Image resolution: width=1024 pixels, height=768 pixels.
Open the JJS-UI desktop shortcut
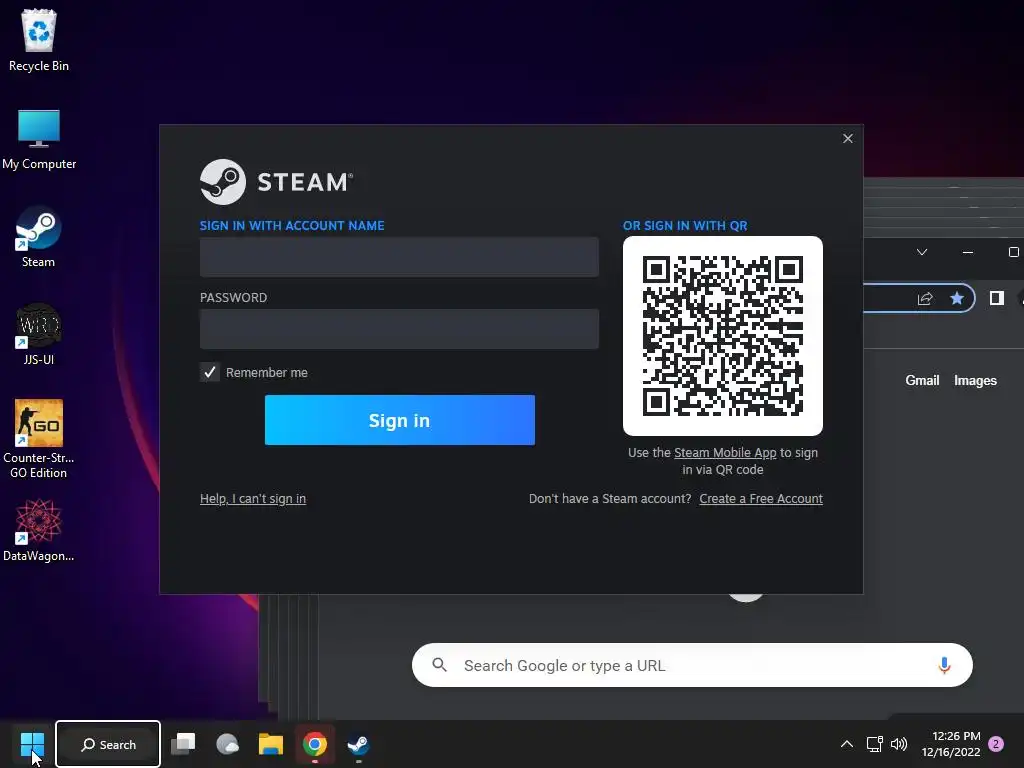(x=39, y=335)
